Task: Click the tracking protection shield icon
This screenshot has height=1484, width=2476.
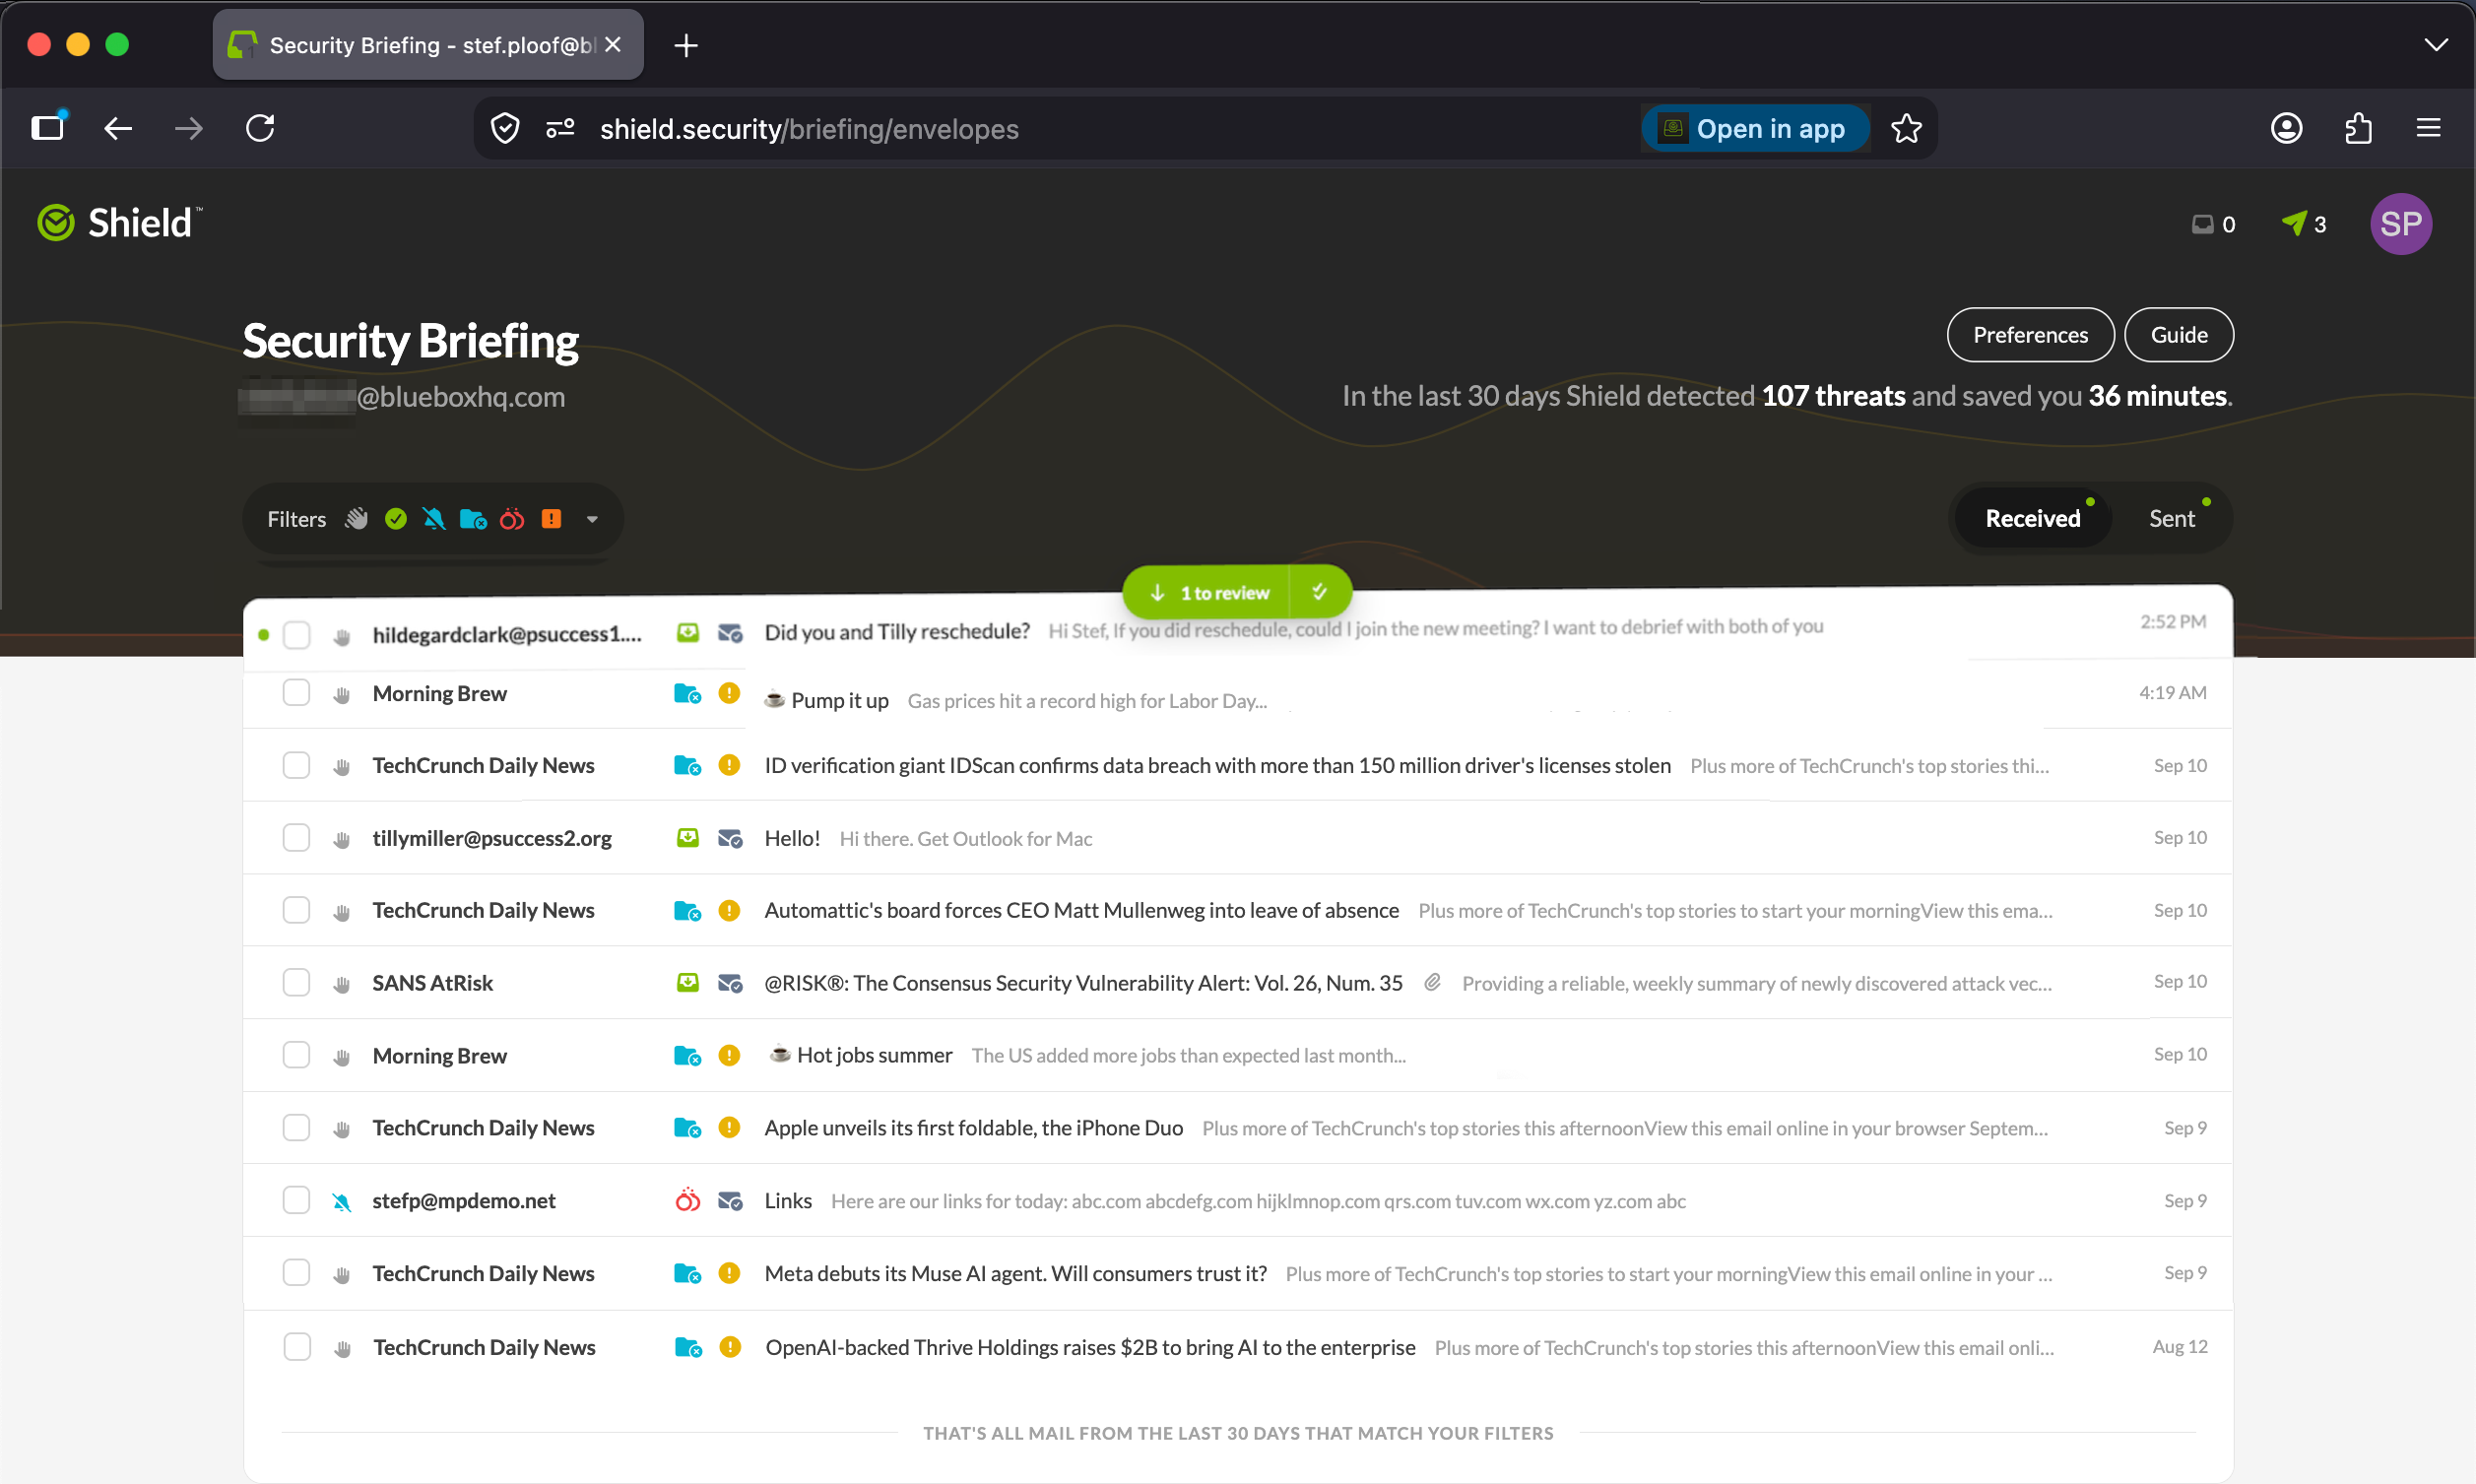Action: point(505,128)
